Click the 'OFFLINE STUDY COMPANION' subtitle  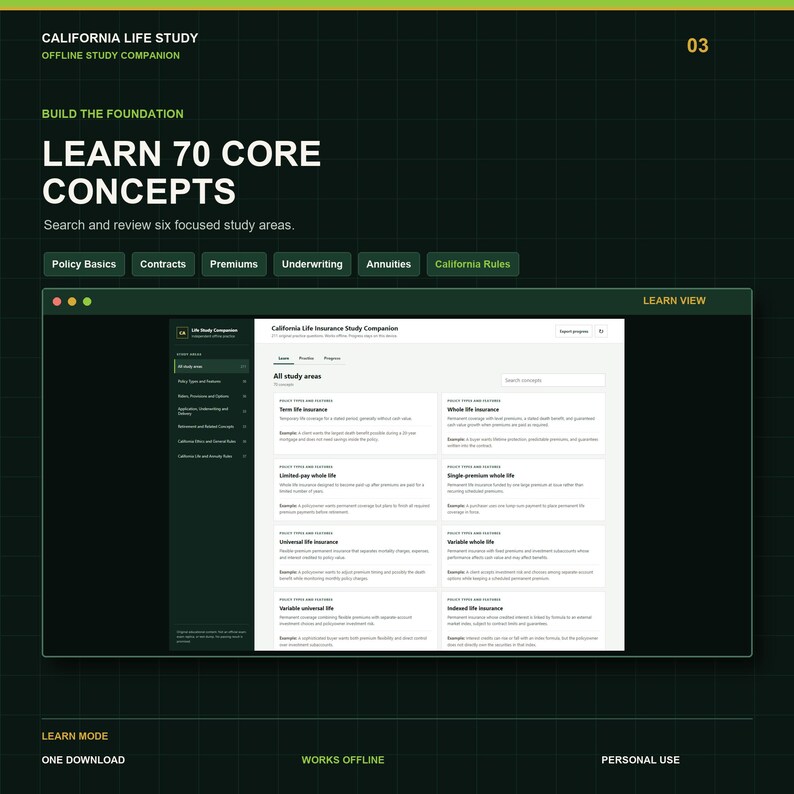110,56
